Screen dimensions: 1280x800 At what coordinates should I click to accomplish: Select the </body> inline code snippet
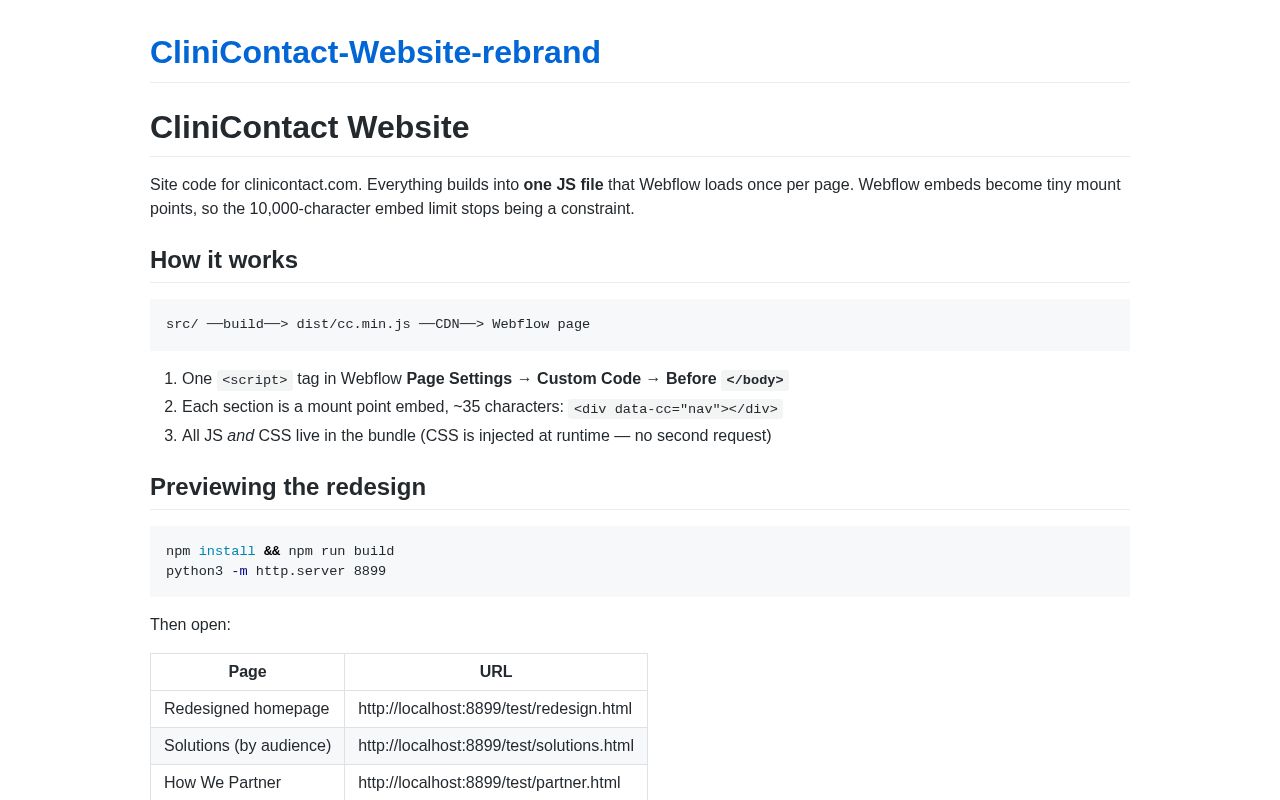click(x=755, y=380)
